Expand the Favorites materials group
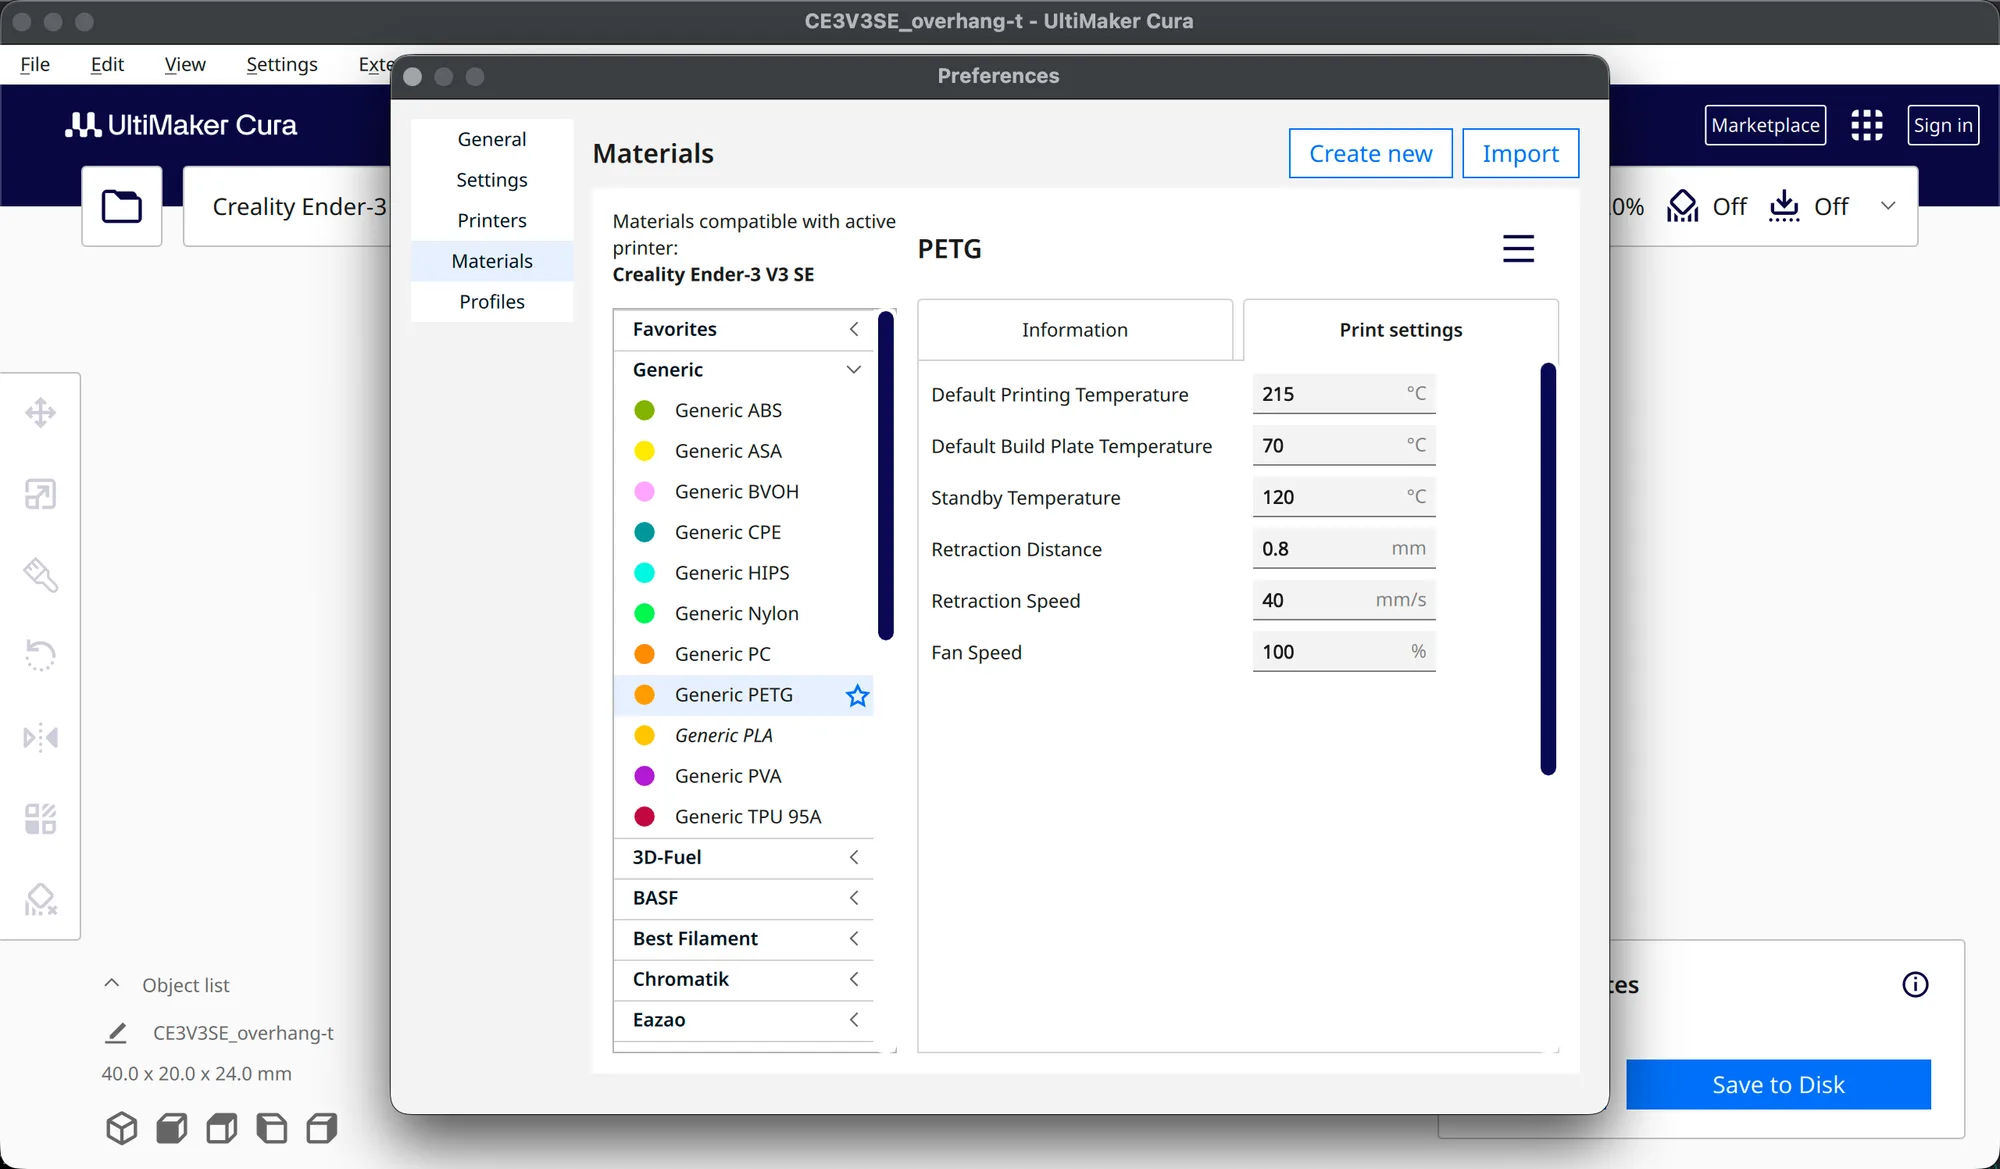Screen dimensions: 2000x1169 [743, 329]
